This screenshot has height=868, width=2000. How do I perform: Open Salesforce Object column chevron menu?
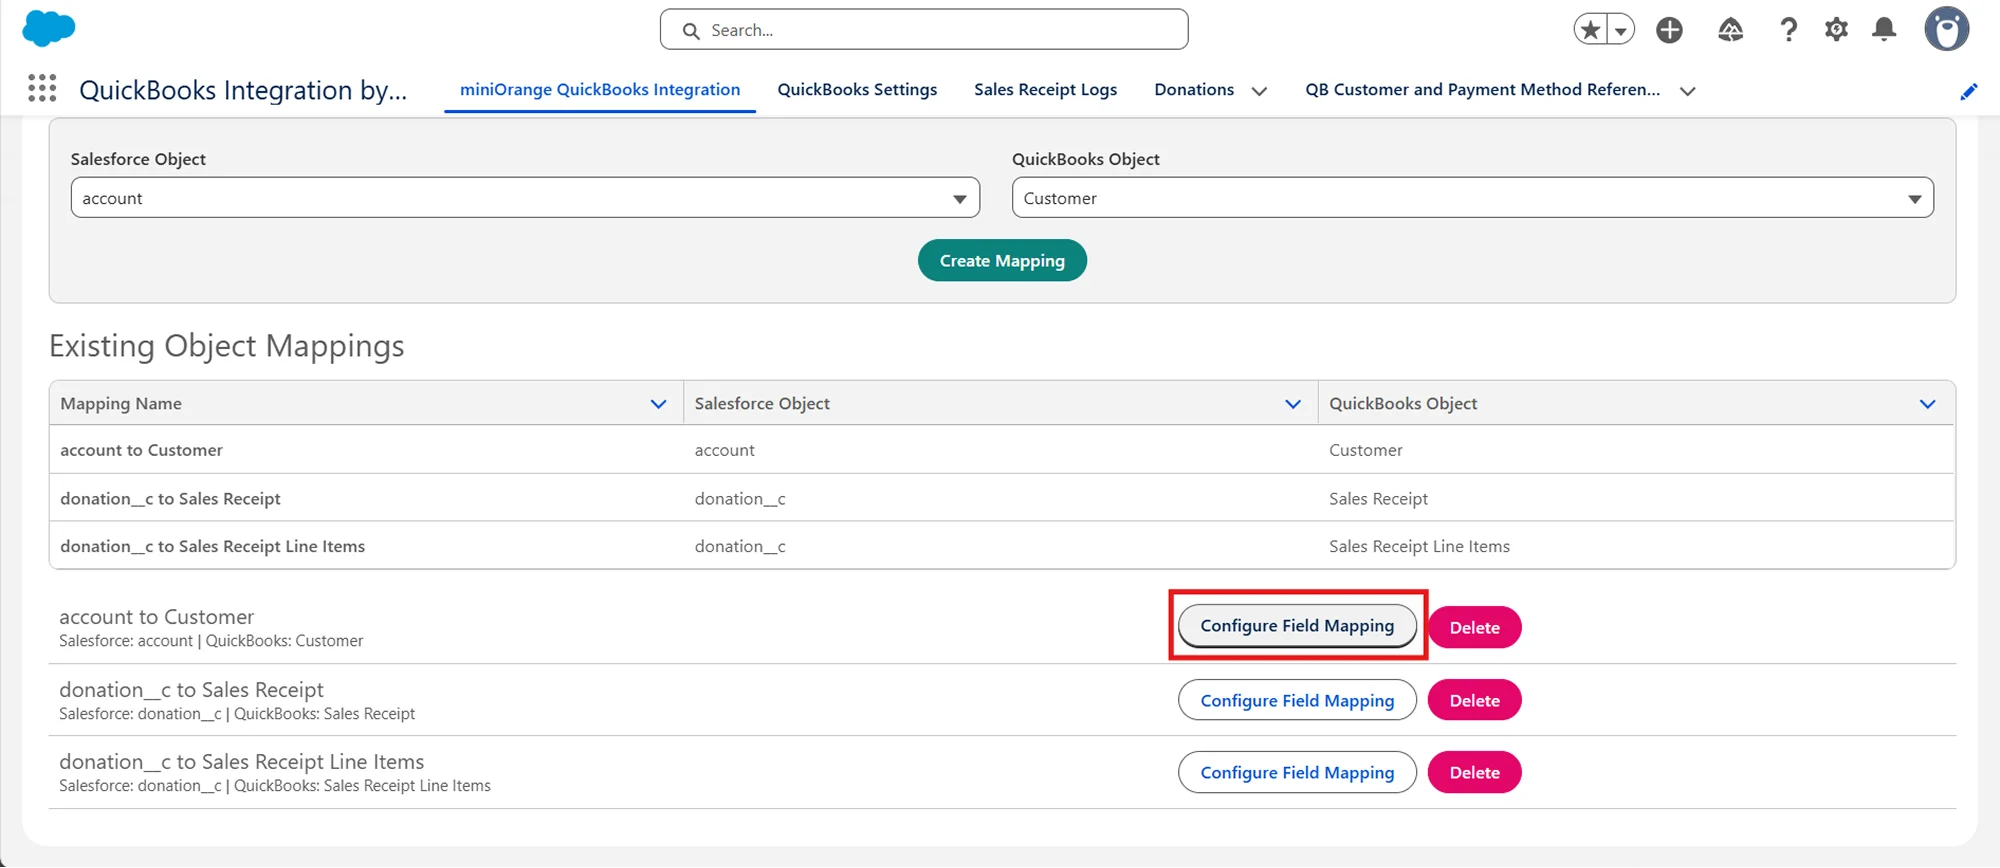pos(1292,404)
